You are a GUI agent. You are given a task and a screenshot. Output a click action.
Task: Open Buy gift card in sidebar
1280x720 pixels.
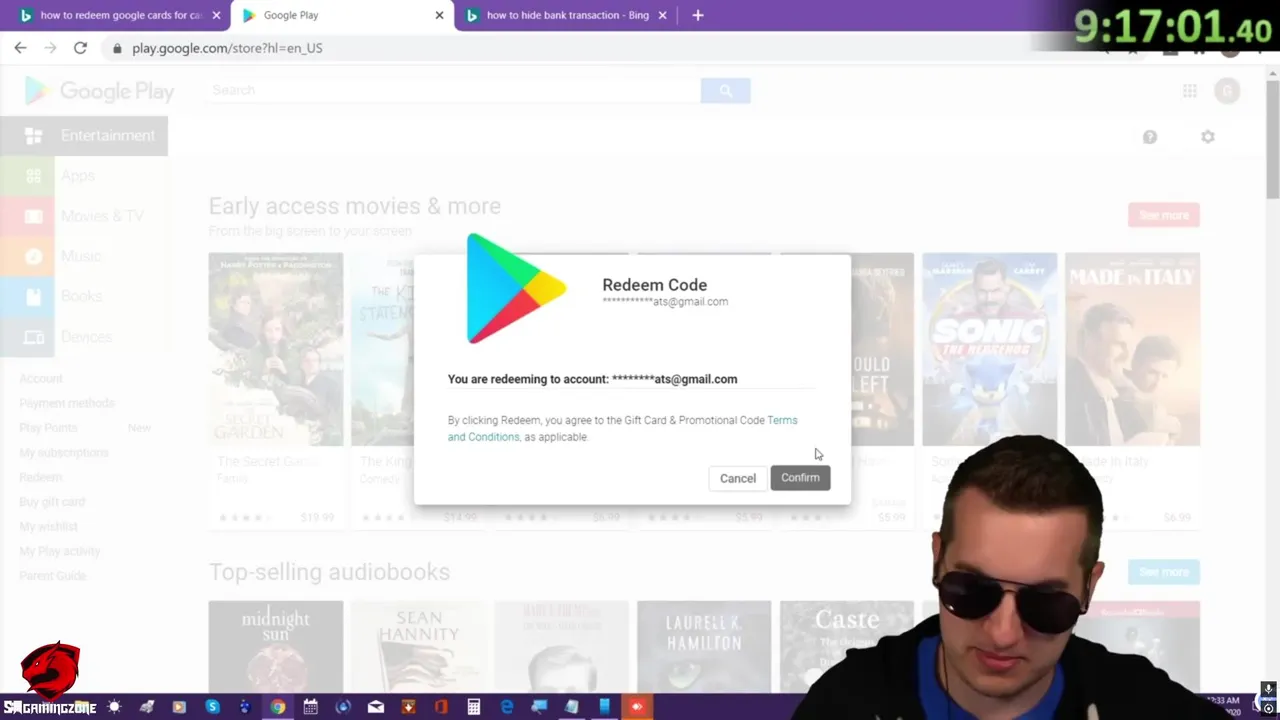pyautogui.click(x=52, y=502)
